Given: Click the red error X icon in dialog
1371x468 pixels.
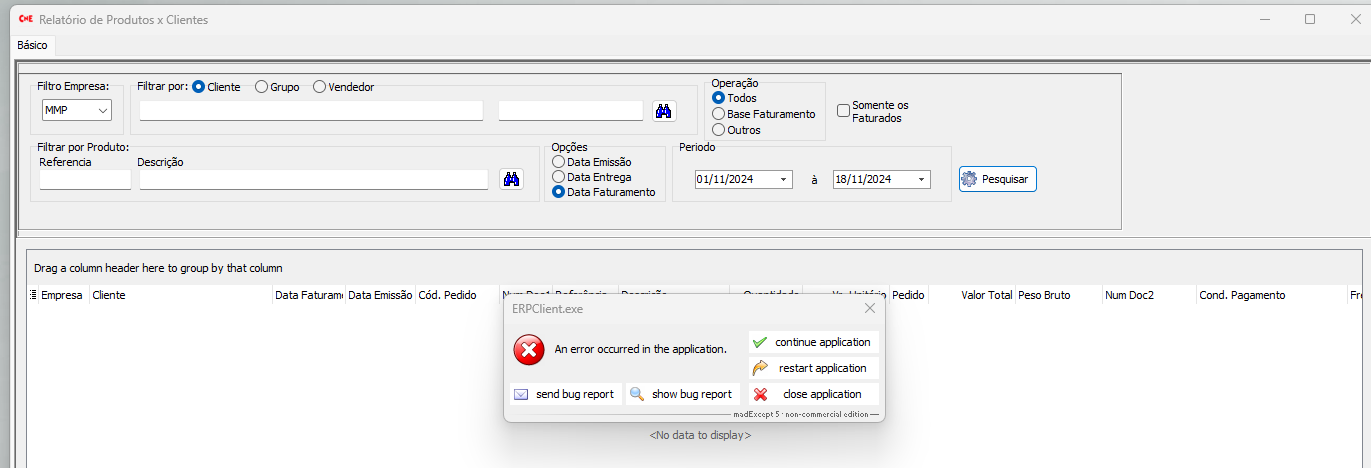Looking at the screenshot, I should point(528,350).
